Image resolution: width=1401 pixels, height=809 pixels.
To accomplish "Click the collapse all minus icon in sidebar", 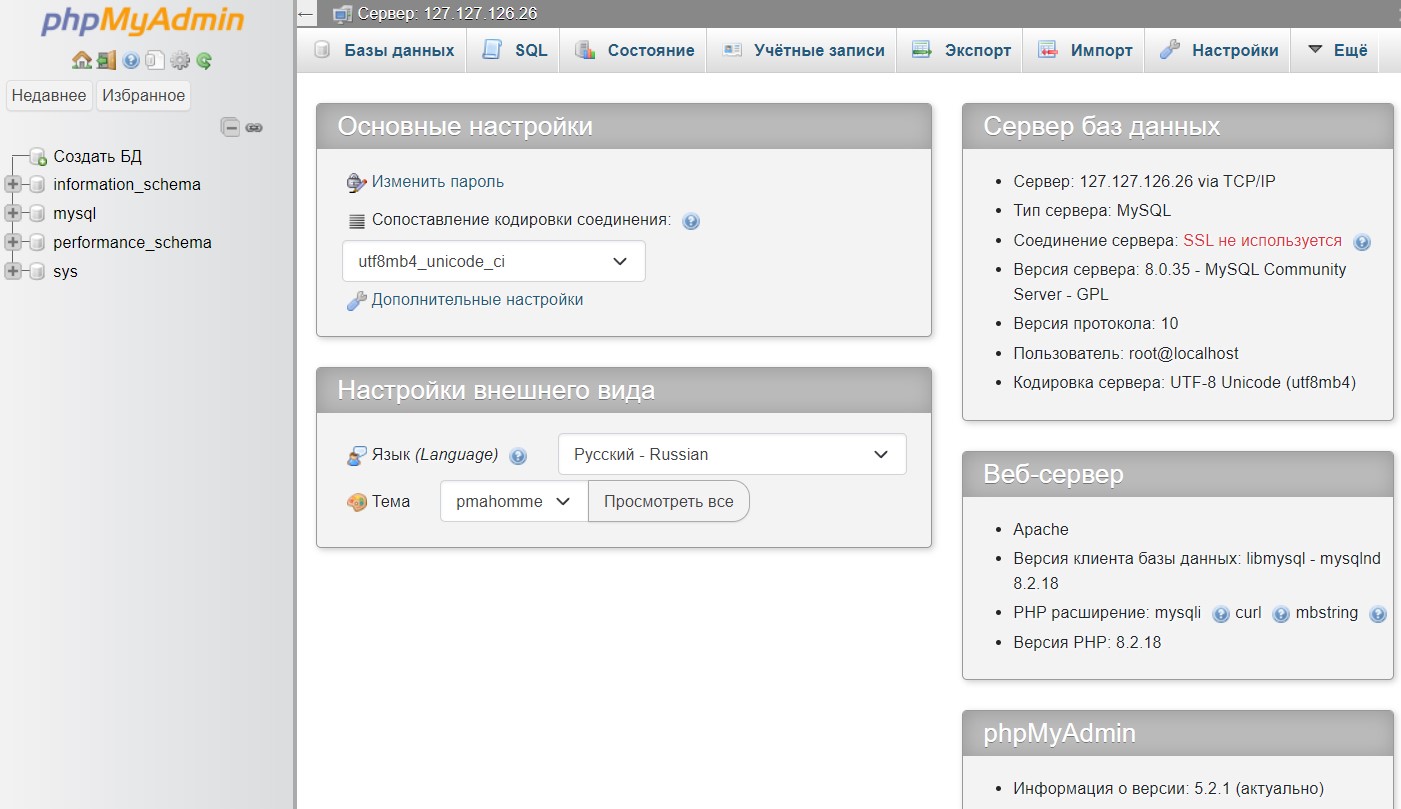I will tap(231, 127).
